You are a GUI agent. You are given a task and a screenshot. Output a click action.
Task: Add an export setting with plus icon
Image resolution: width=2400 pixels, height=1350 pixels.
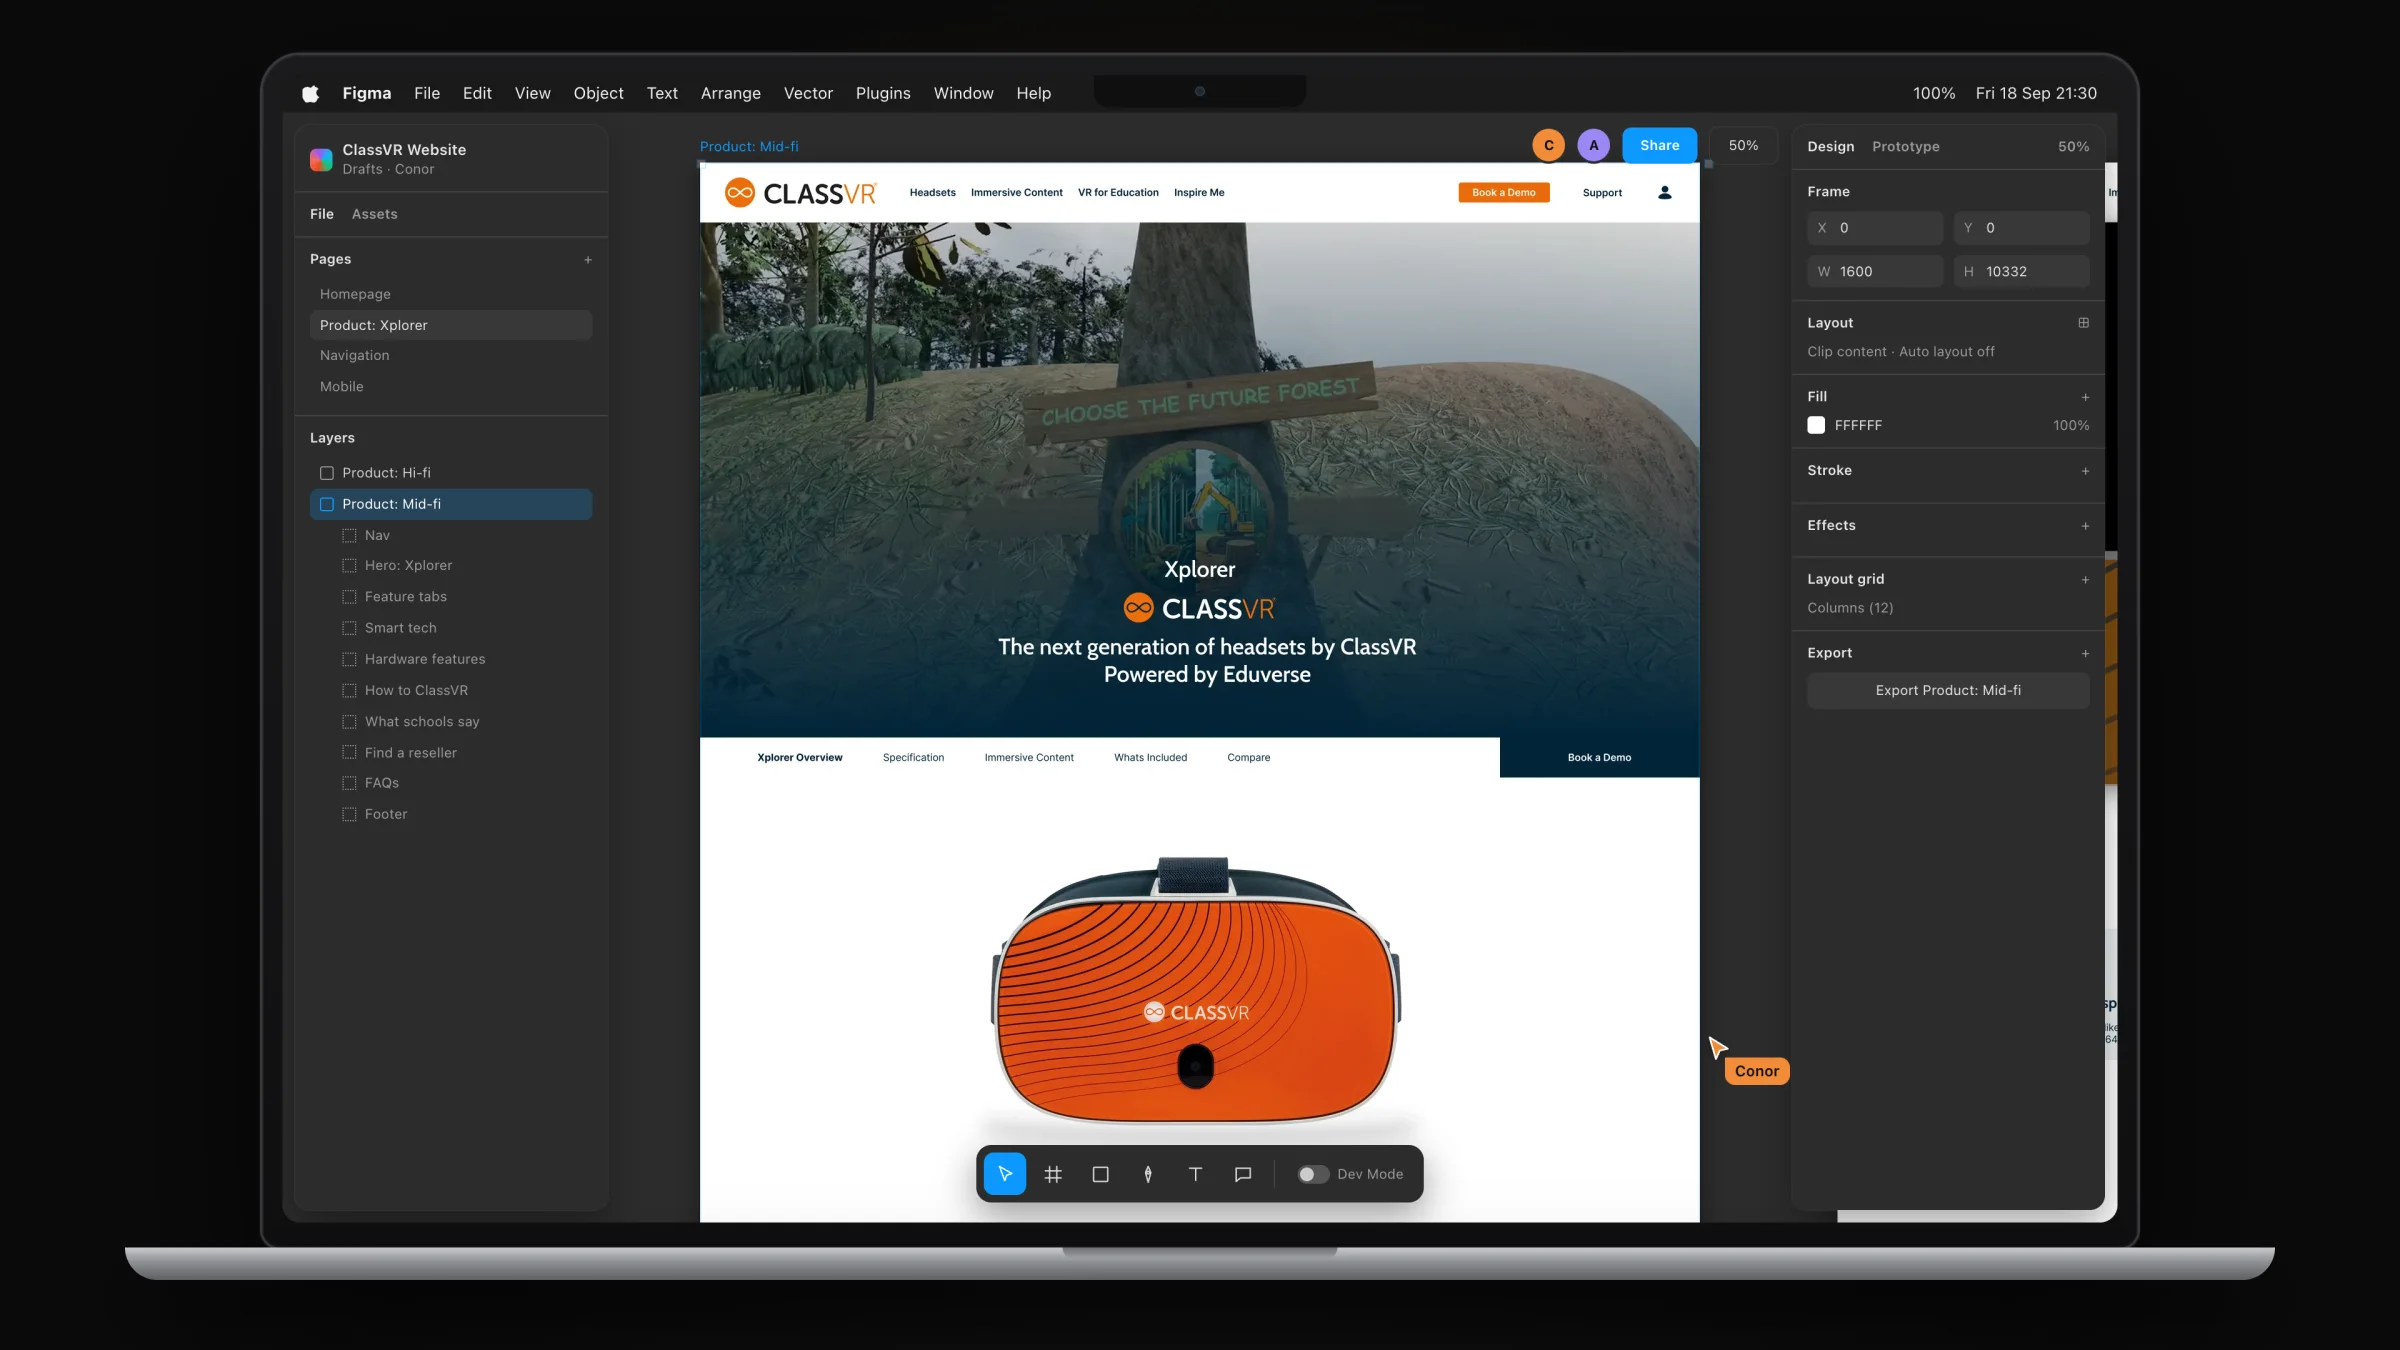[2085, 654]
